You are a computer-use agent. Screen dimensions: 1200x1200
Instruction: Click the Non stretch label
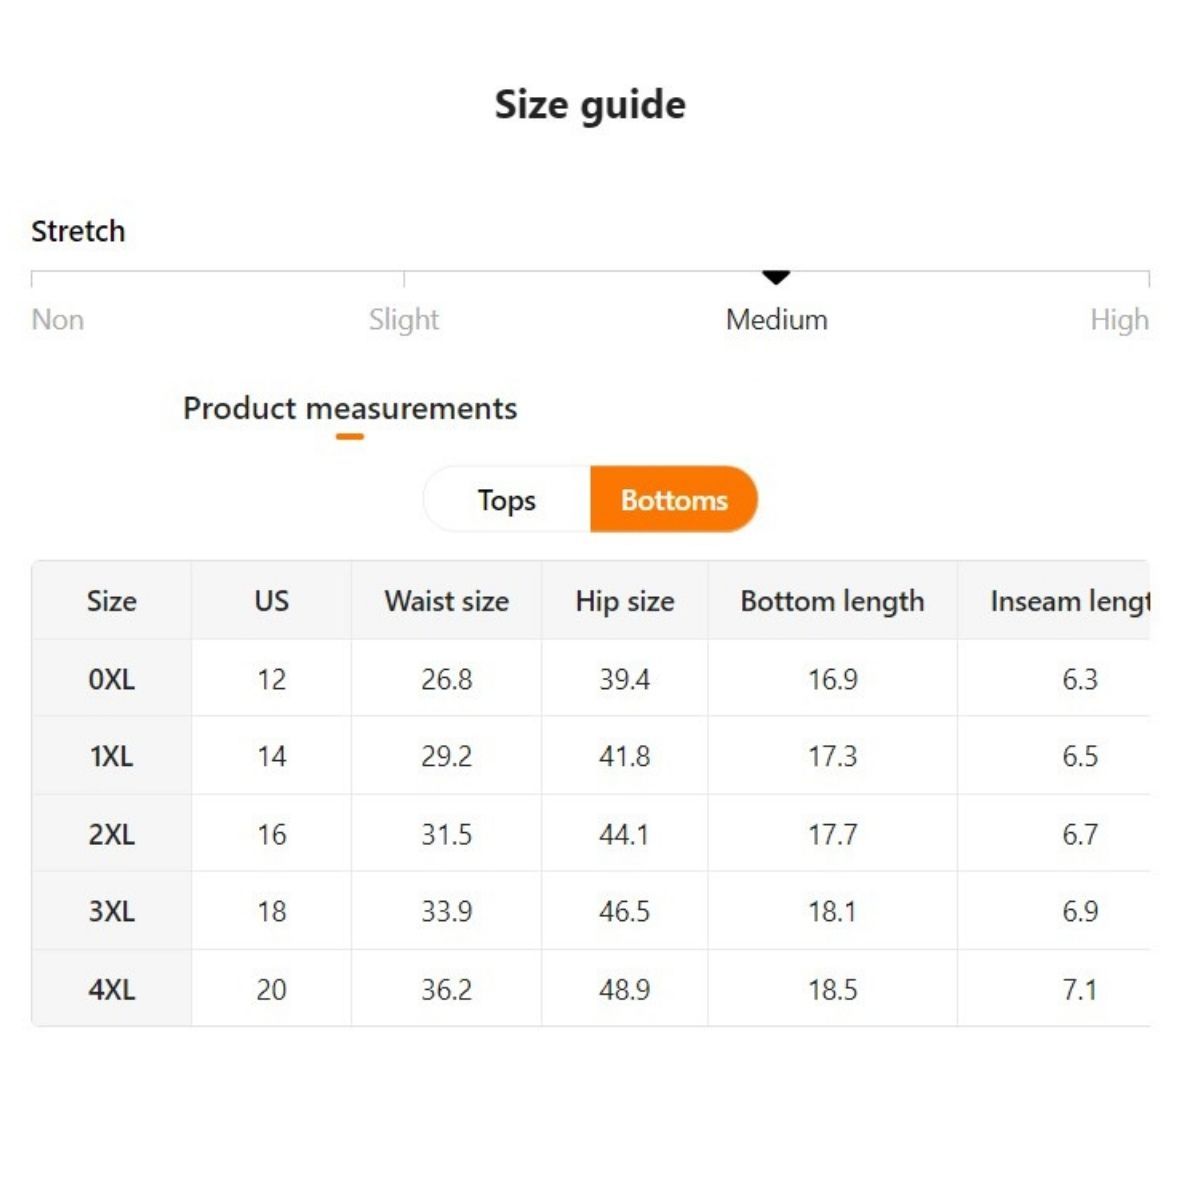[58, 320]
